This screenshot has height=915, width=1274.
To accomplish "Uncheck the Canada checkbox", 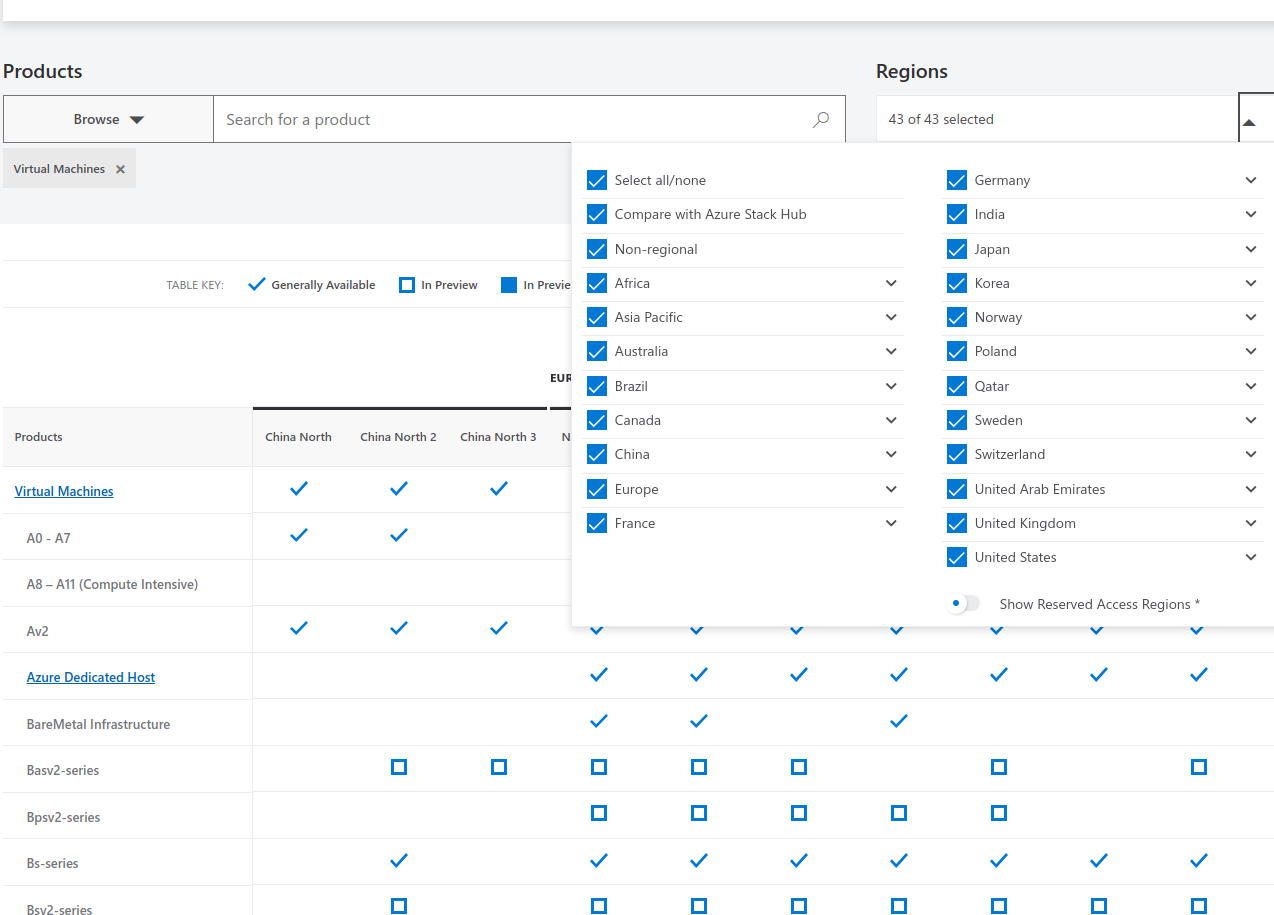I will point(597,420).
